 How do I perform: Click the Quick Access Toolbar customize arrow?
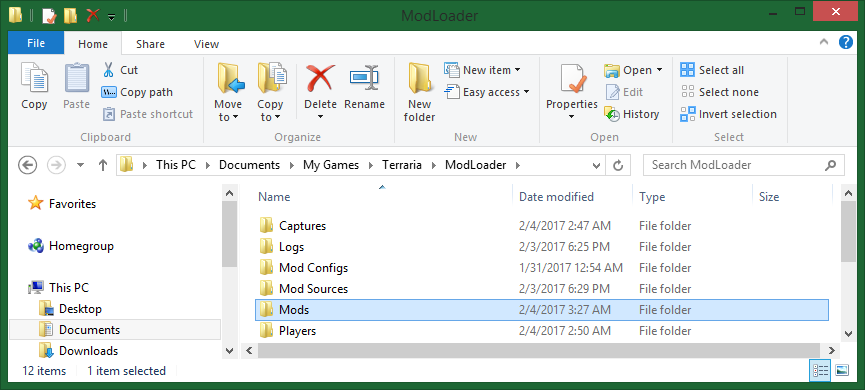(111, 16)
